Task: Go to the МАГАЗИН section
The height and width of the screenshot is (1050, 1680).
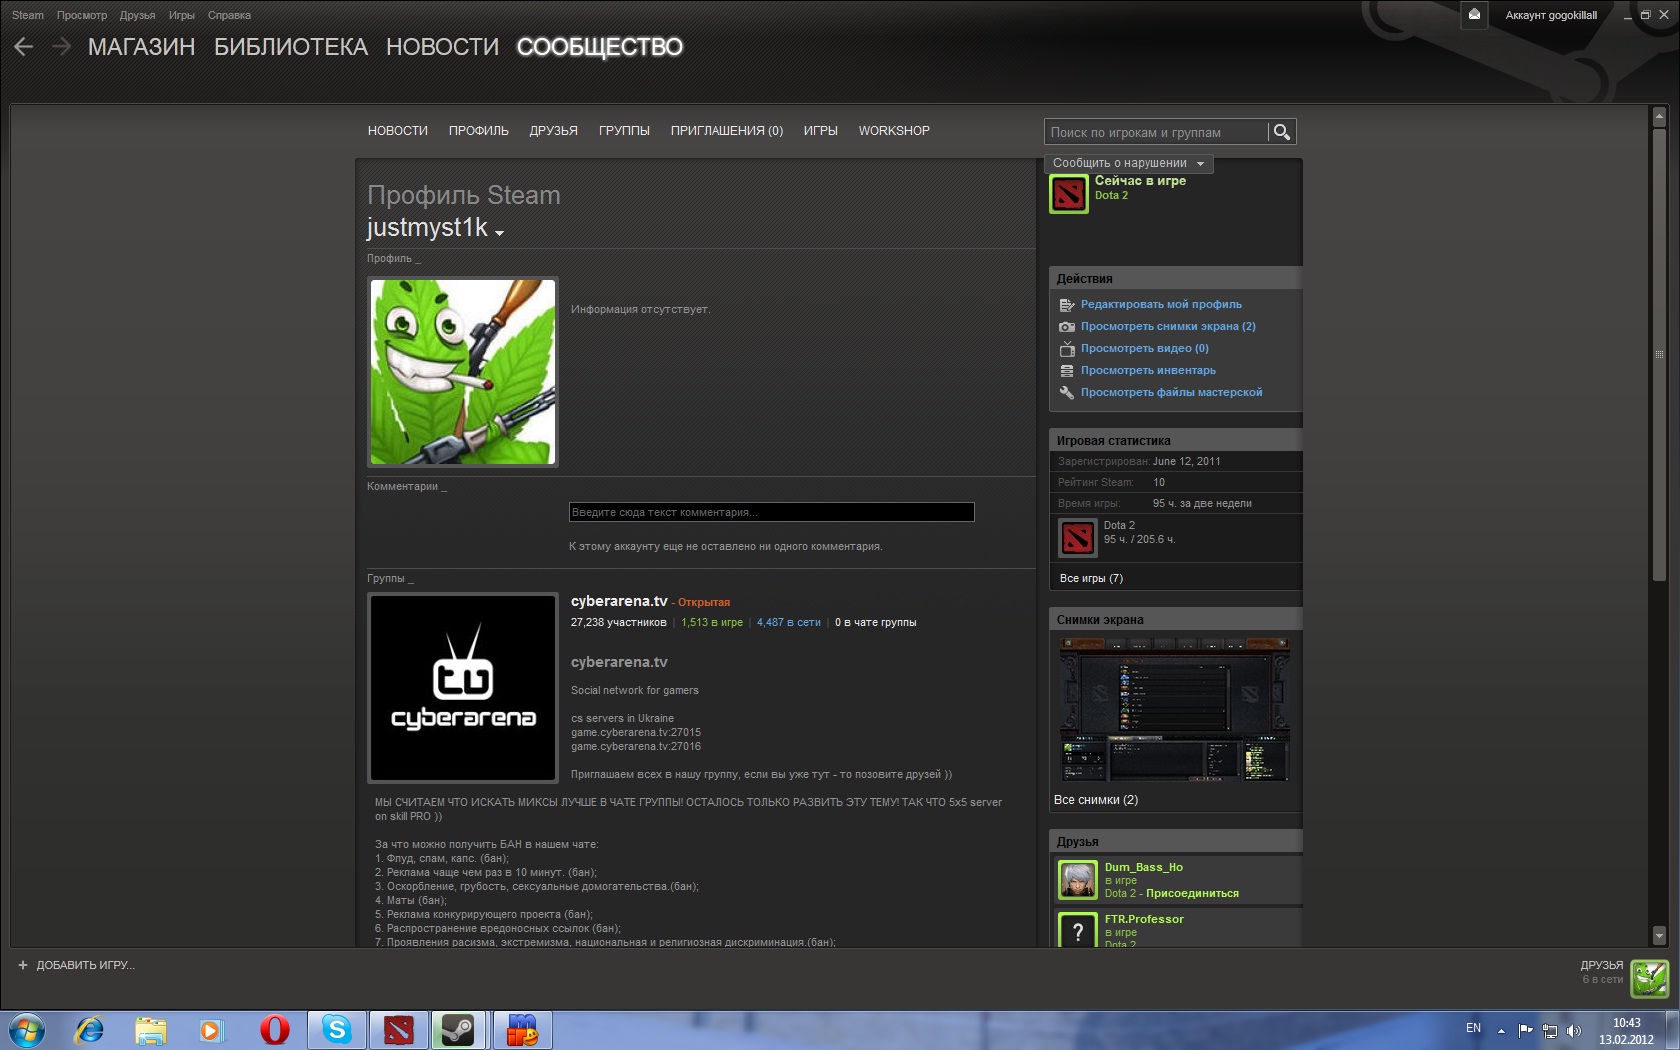Action: [141, 47]
